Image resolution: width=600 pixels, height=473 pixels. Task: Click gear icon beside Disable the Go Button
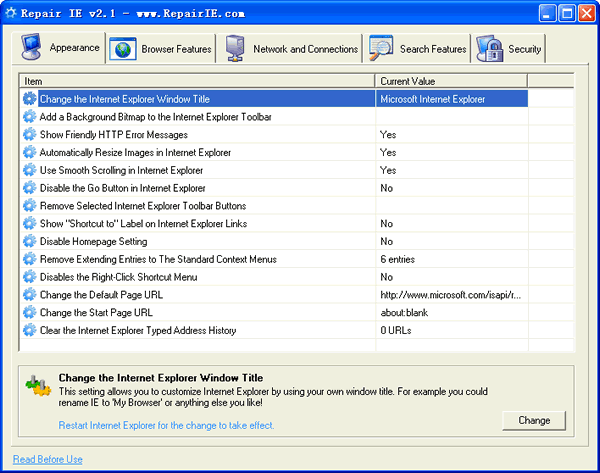point(29,188)
